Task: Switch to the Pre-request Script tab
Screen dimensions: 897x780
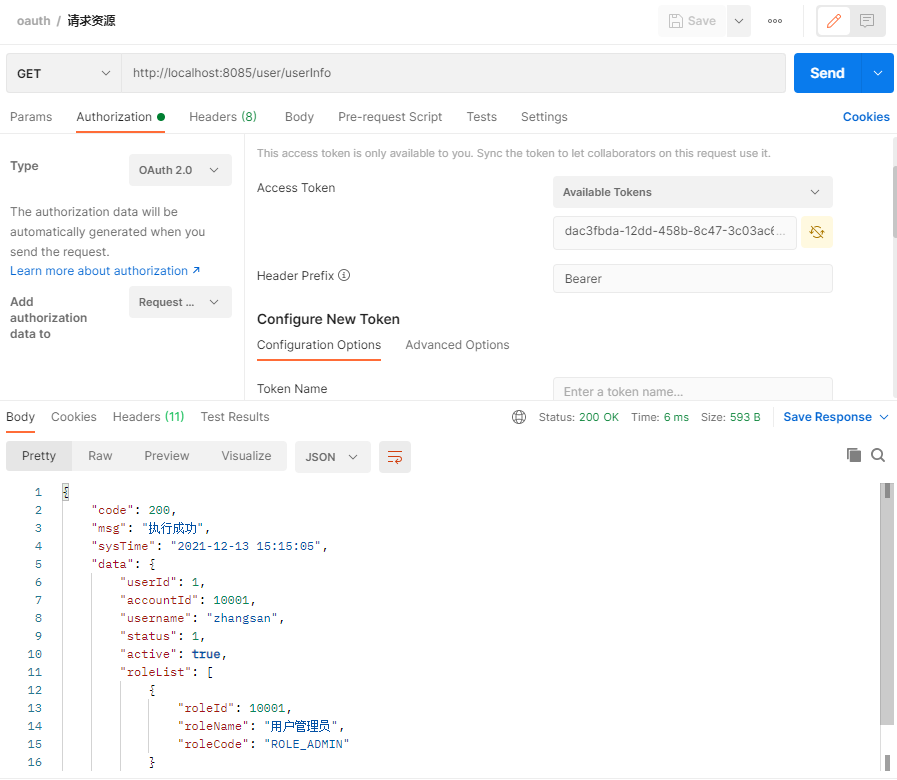Action: point(390,117)
